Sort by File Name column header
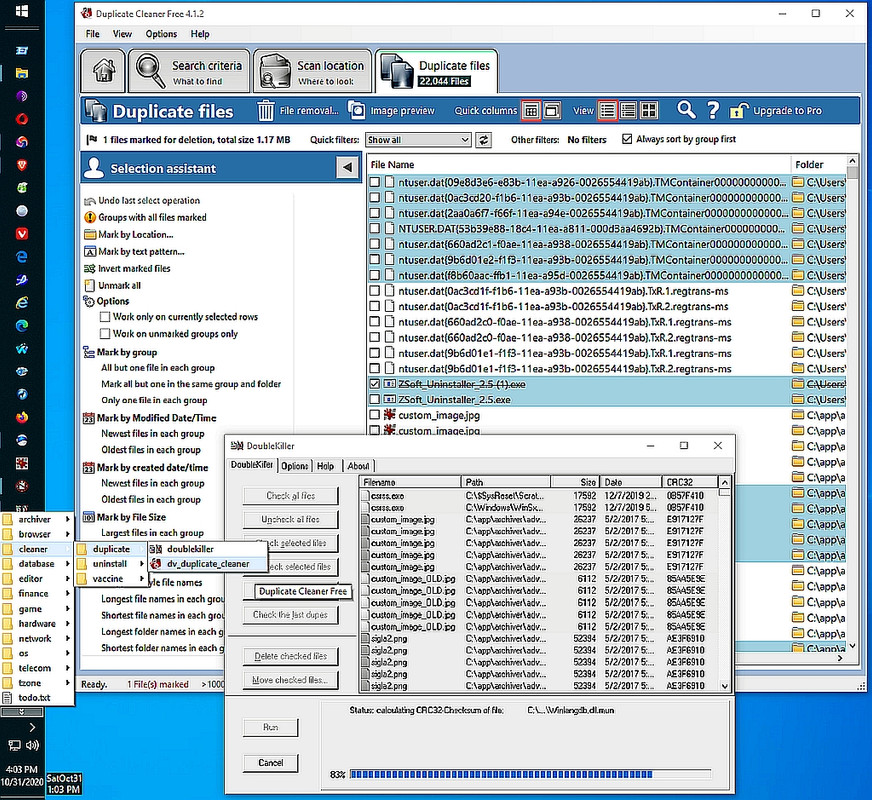The image size is (872, 800). pyautogui.click(x=578, y=165)
